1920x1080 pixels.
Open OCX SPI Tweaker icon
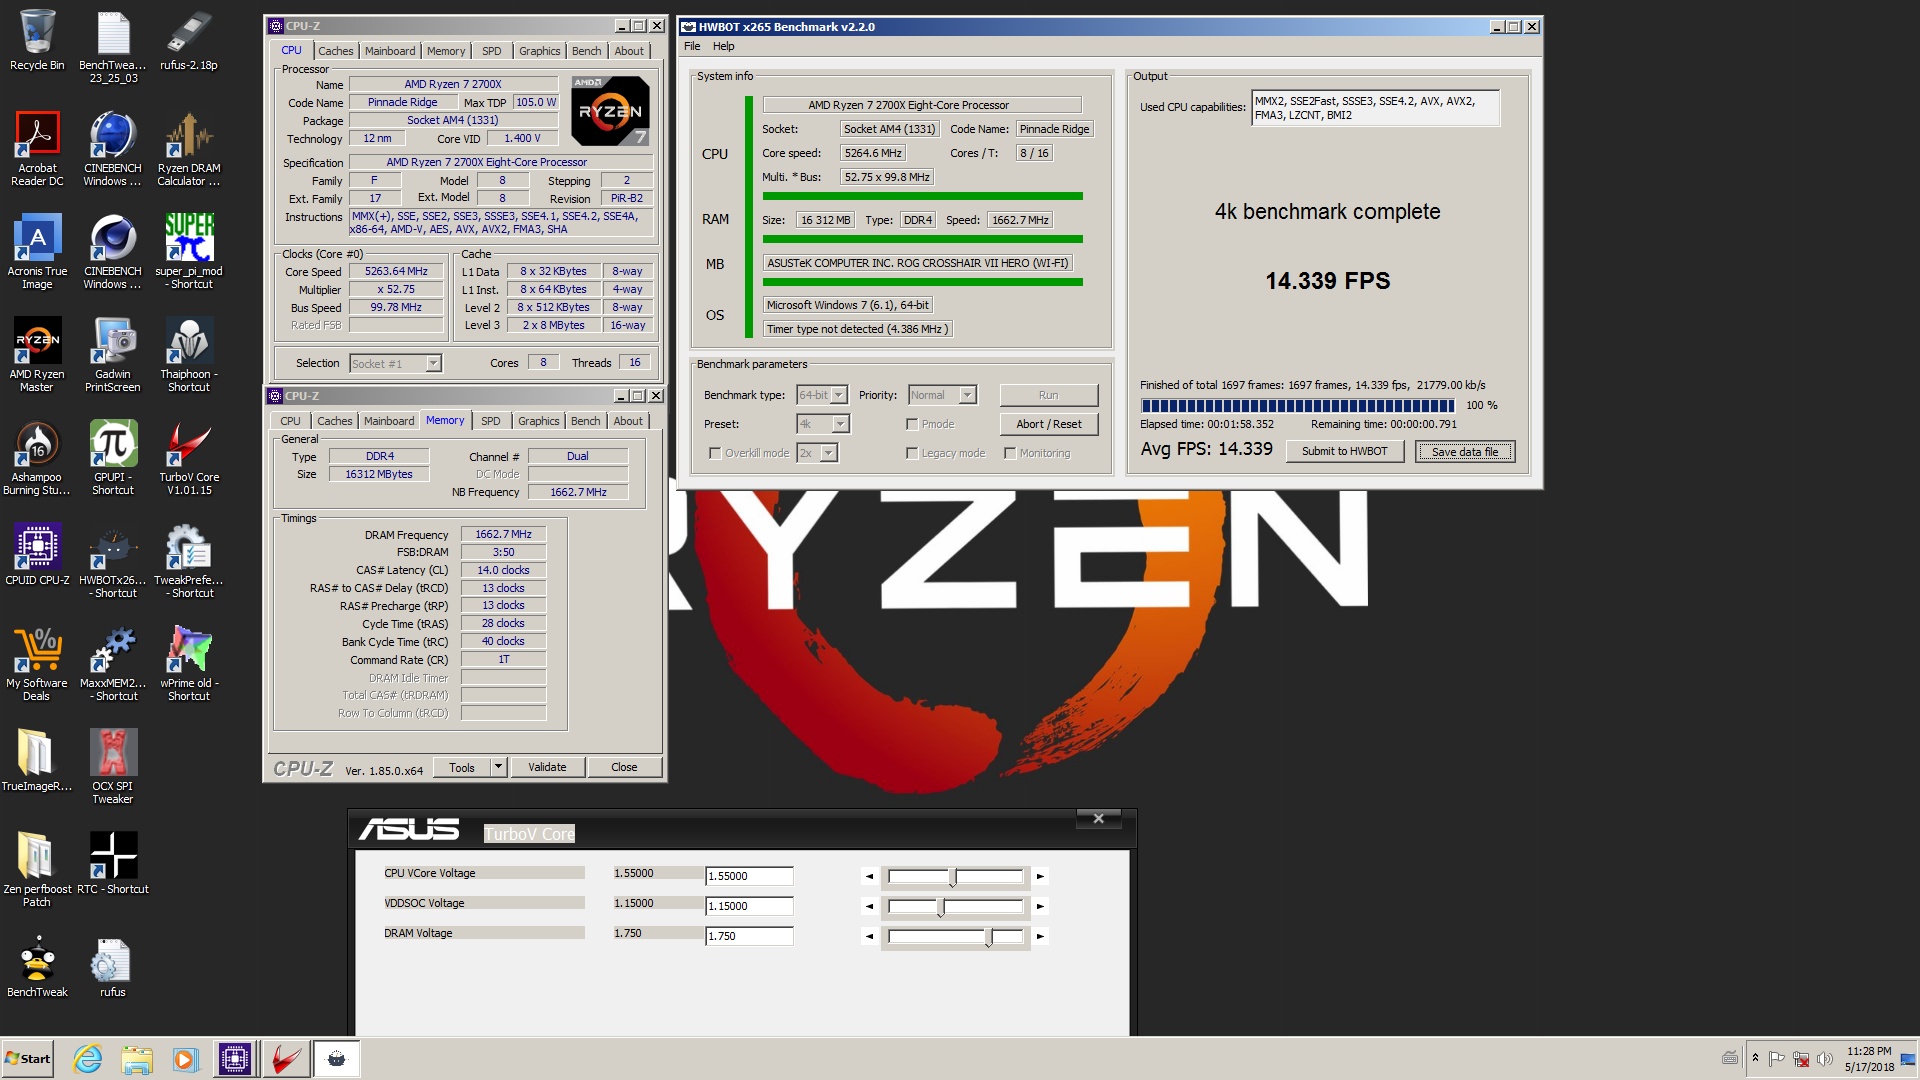[113, 767]
